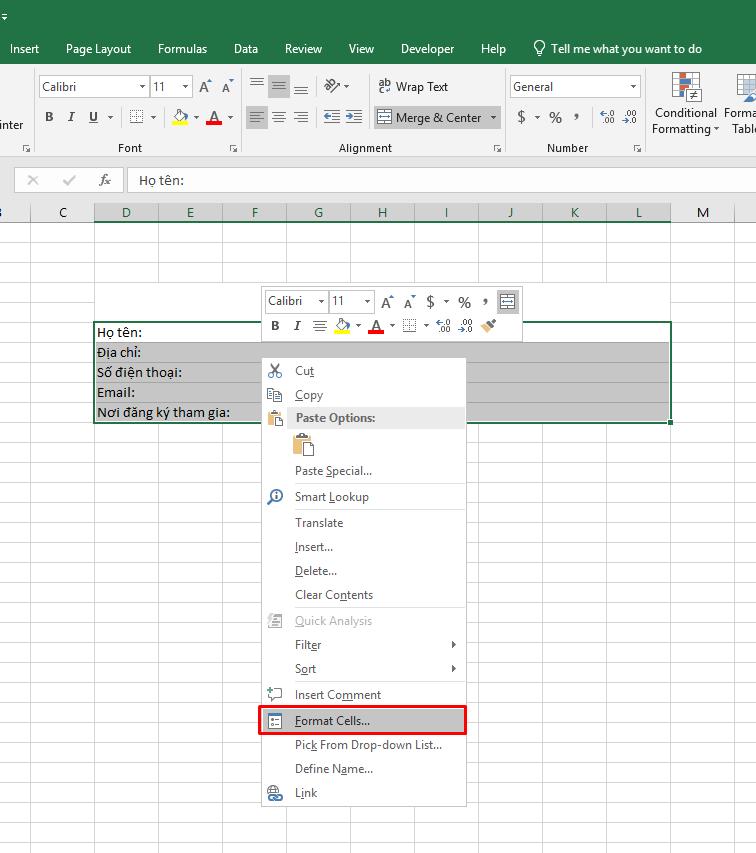Open the mini toolbar font size dropdown
Viewport: 756px width, 853px height.
pyautogui.click(x=368, y=301)
